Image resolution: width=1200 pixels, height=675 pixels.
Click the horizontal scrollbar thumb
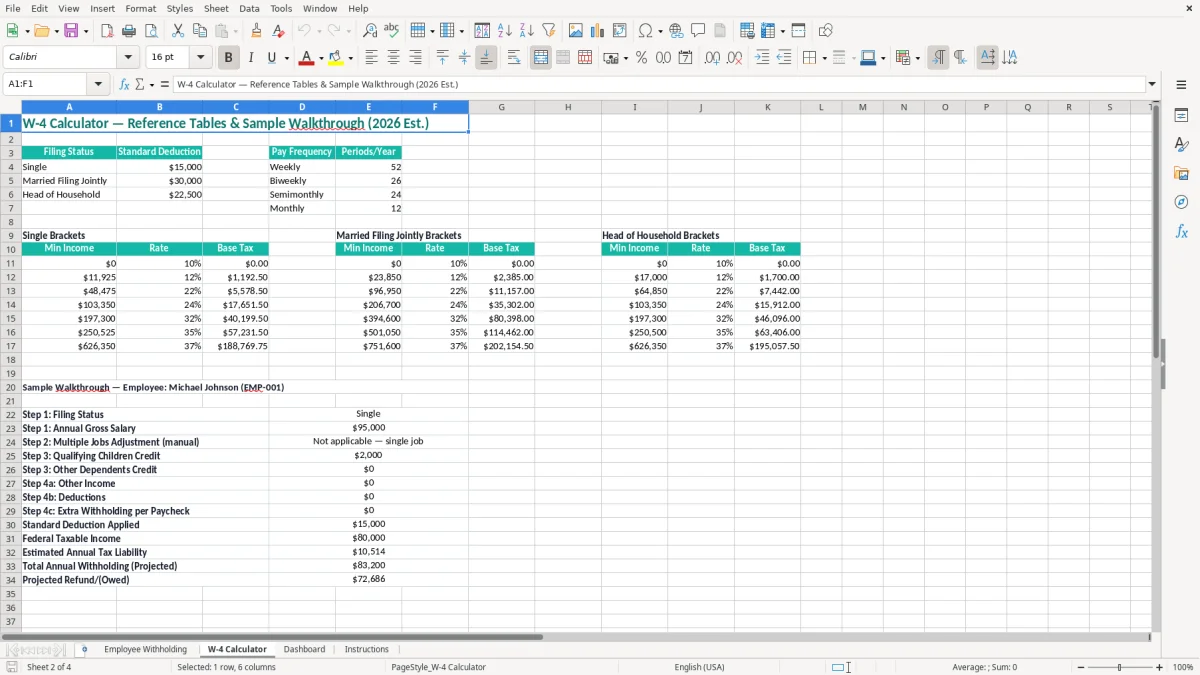(x=272, y=636)
